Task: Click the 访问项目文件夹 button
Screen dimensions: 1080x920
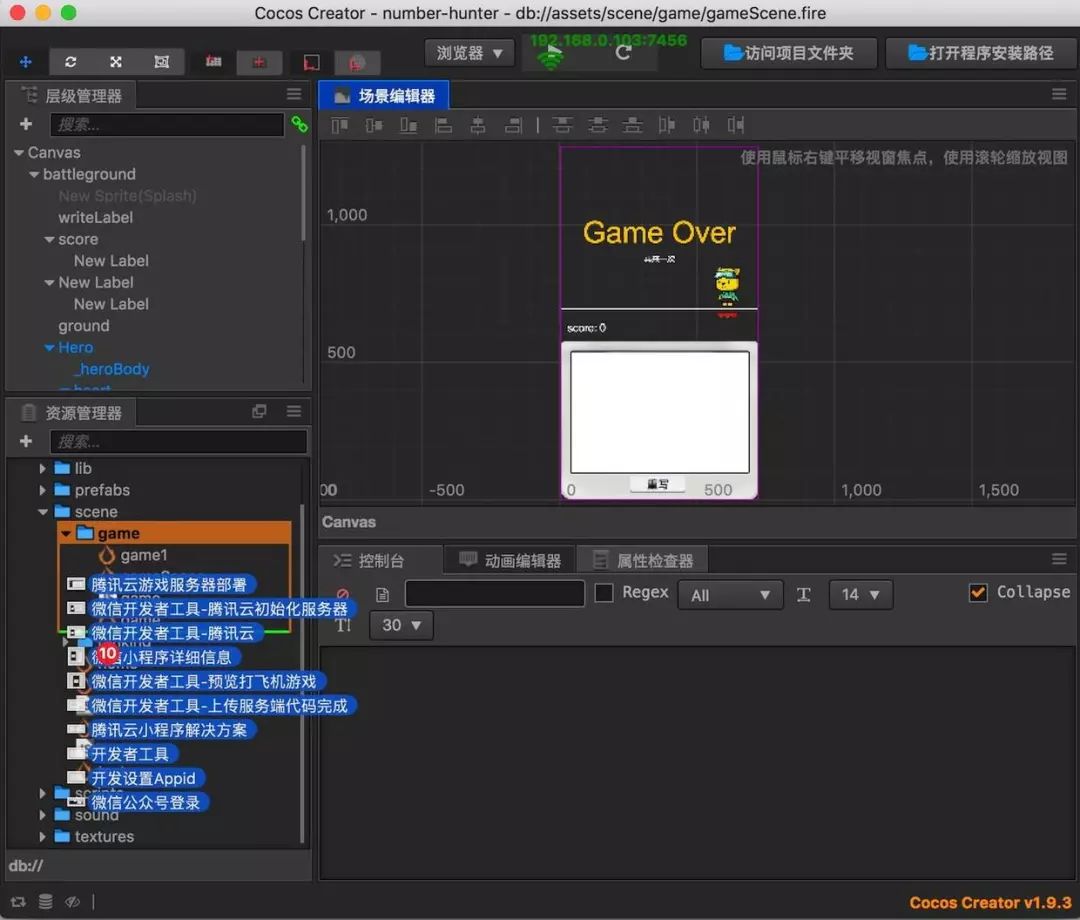Action: [788, 53]
